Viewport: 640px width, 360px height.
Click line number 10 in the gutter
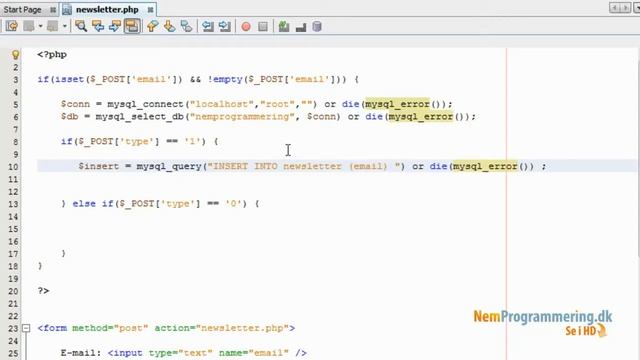[13, 167]
